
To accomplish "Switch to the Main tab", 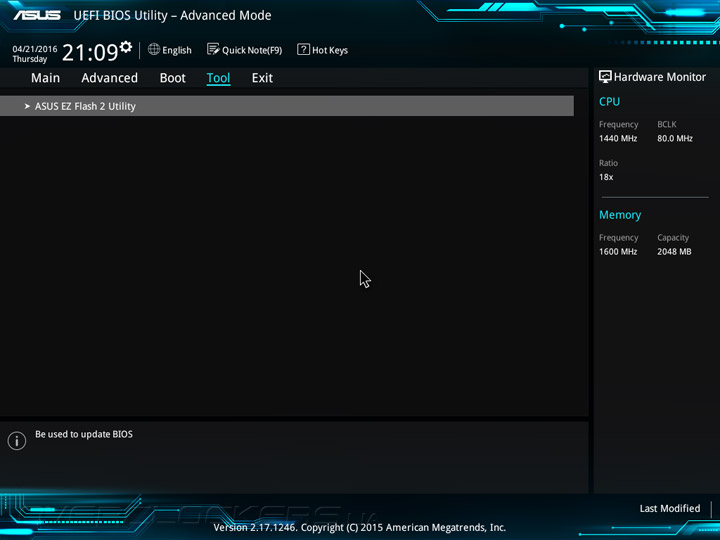I will [45, 78].
